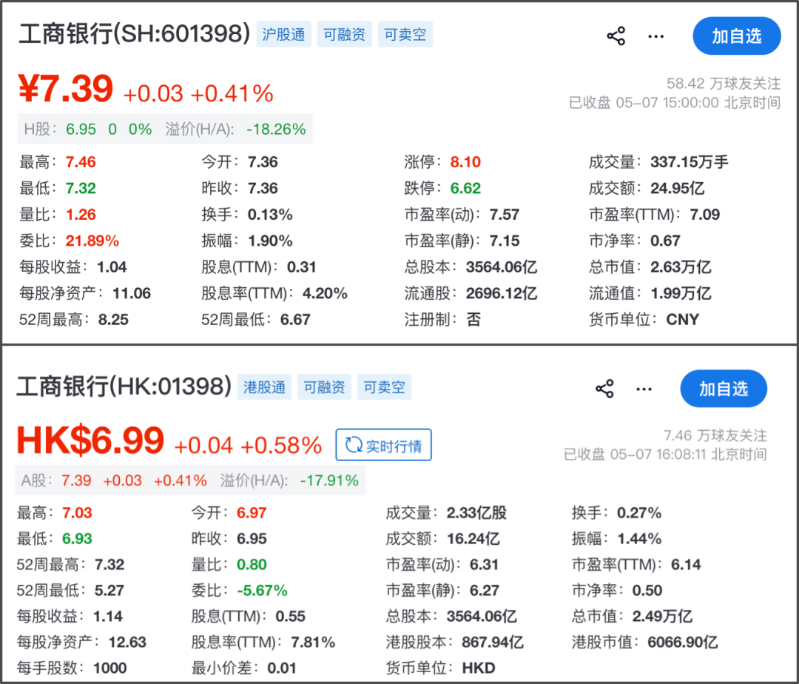
Task: Click 成交额 value 16.24亿
Action: (473, 539)
